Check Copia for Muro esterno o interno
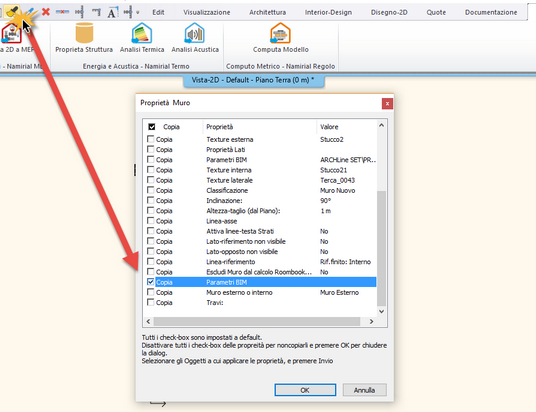Viewport: 536px width, 412px height. point(150,292)
